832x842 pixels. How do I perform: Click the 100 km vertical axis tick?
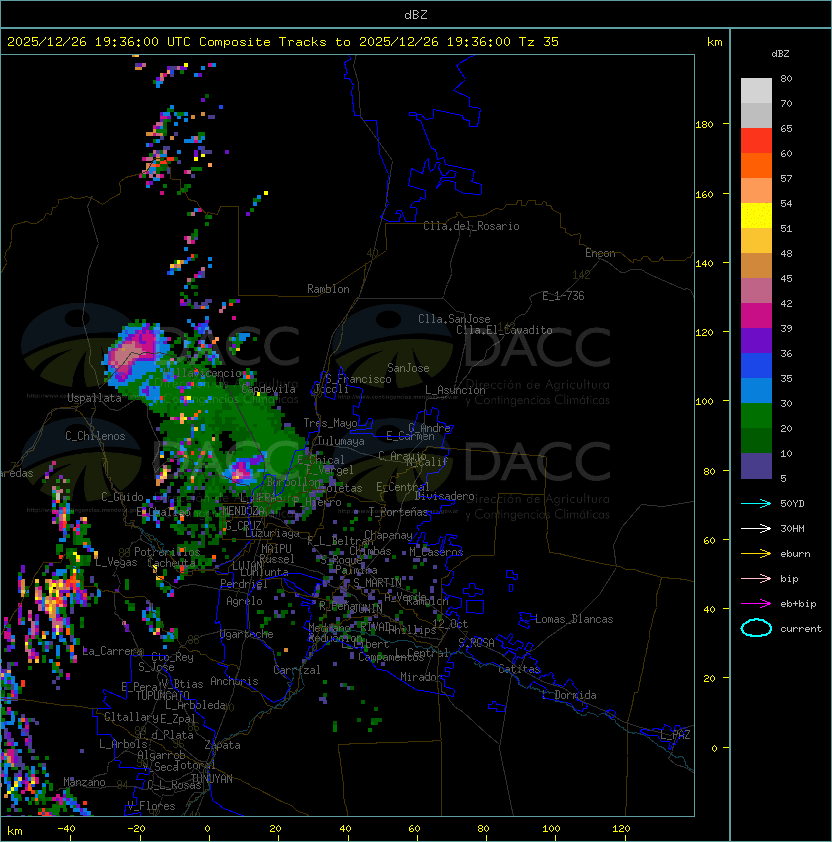tap(704, 402)
